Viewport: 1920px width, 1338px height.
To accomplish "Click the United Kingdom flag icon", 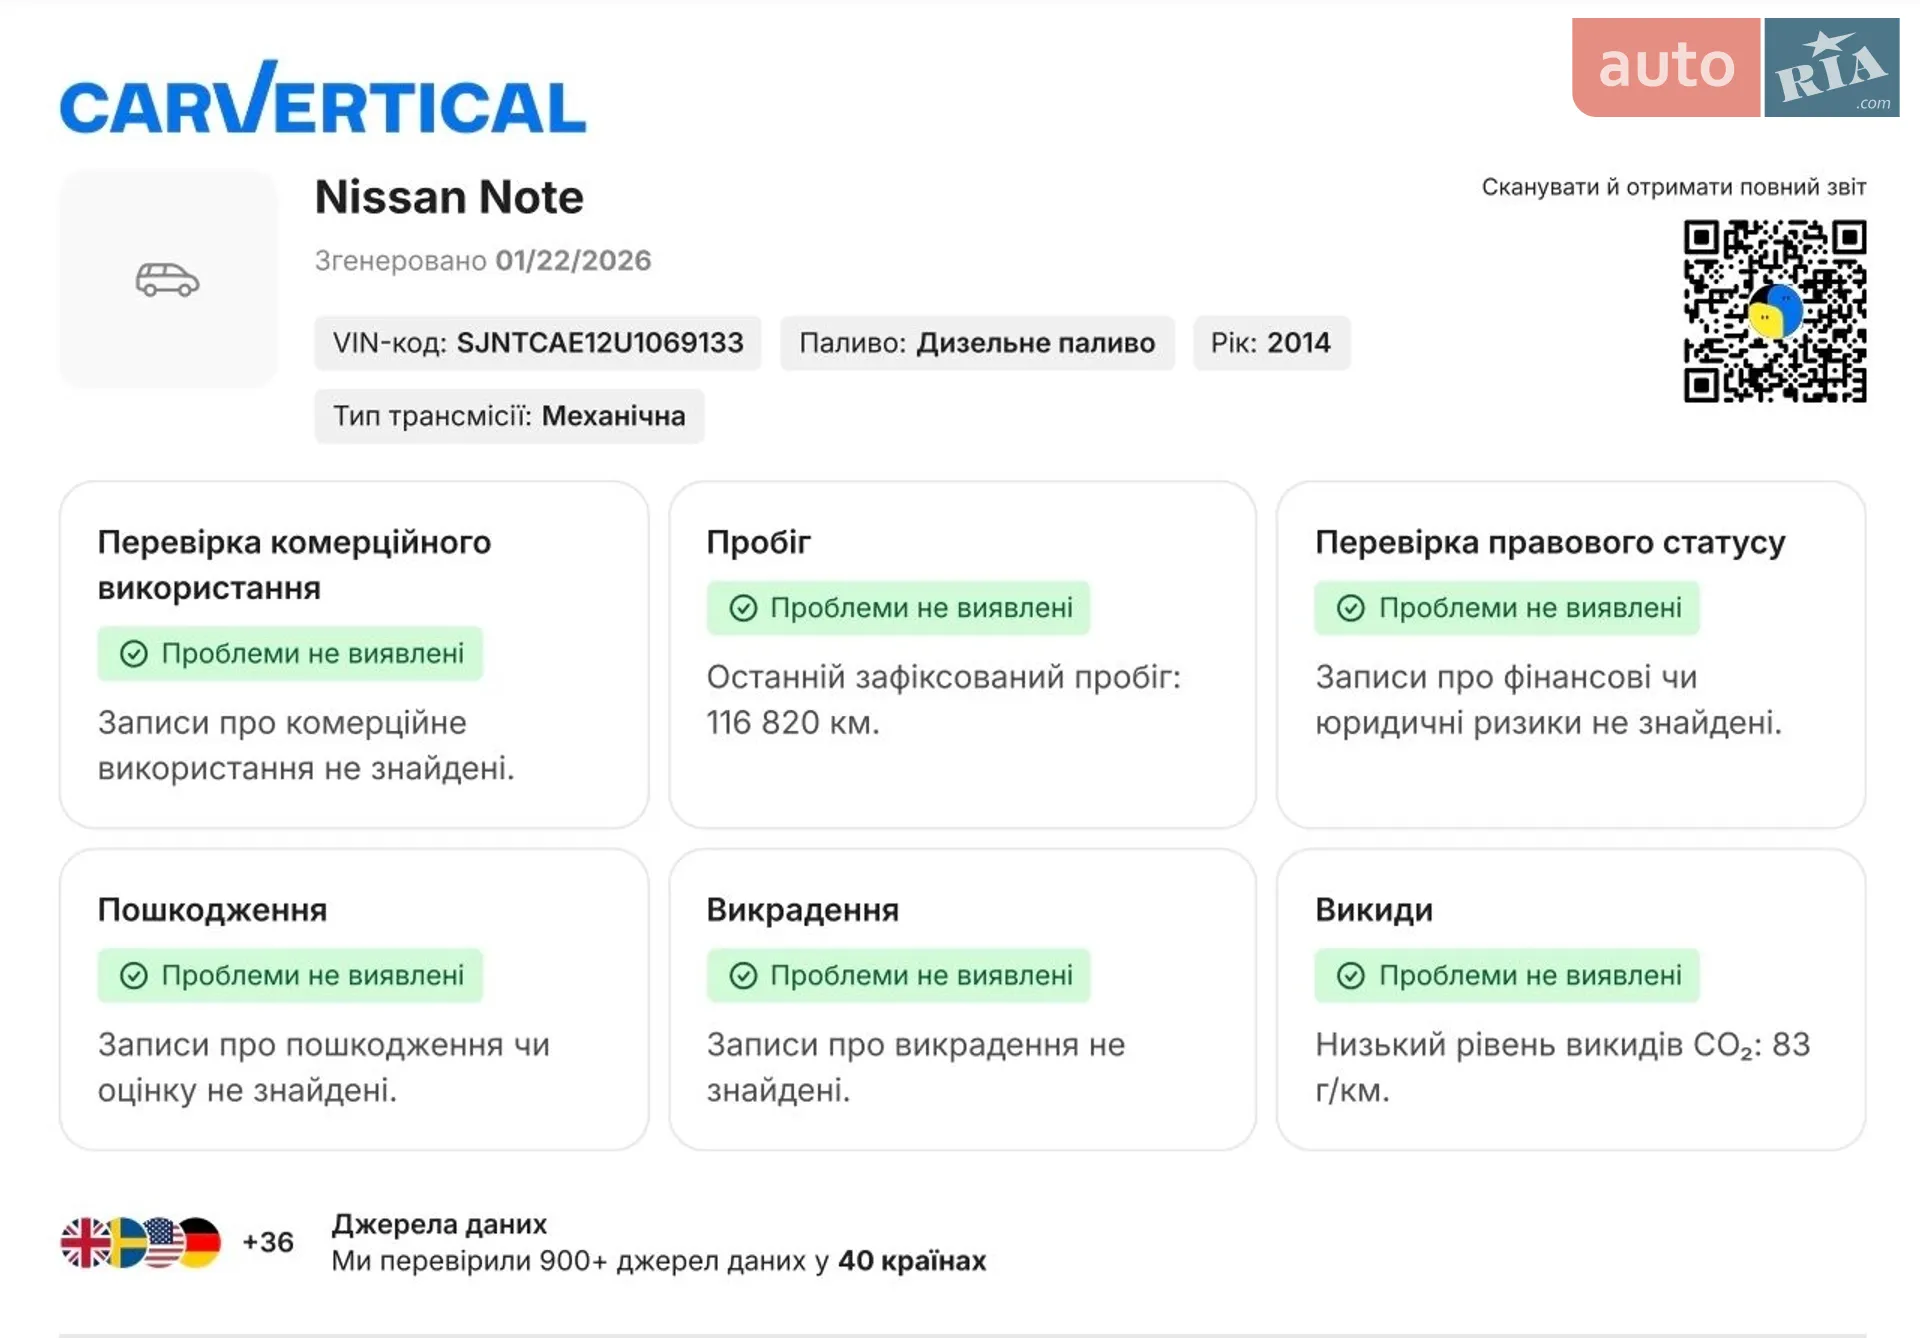I will 85,1243.
